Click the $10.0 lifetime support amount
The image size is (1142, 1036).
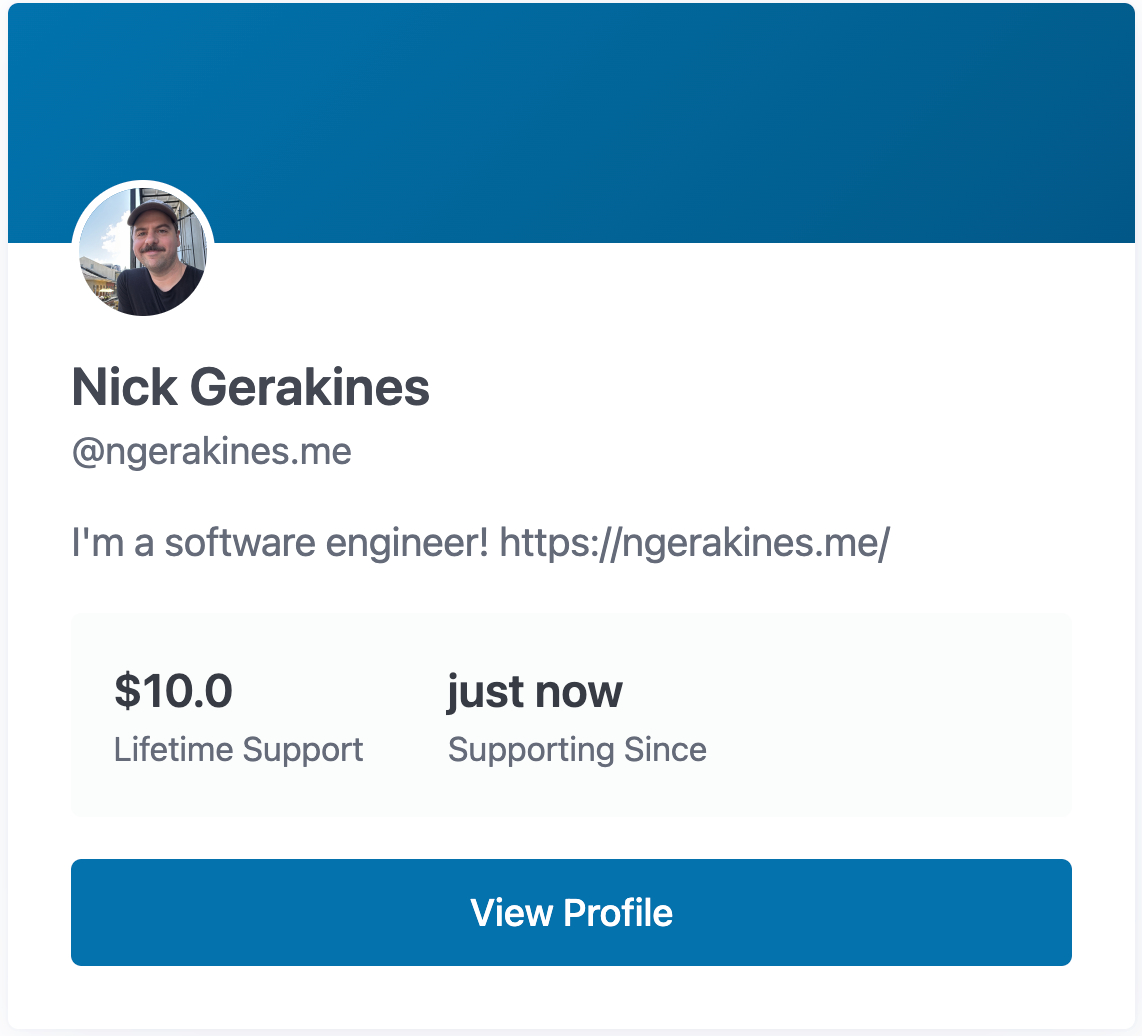click(173, 691)
